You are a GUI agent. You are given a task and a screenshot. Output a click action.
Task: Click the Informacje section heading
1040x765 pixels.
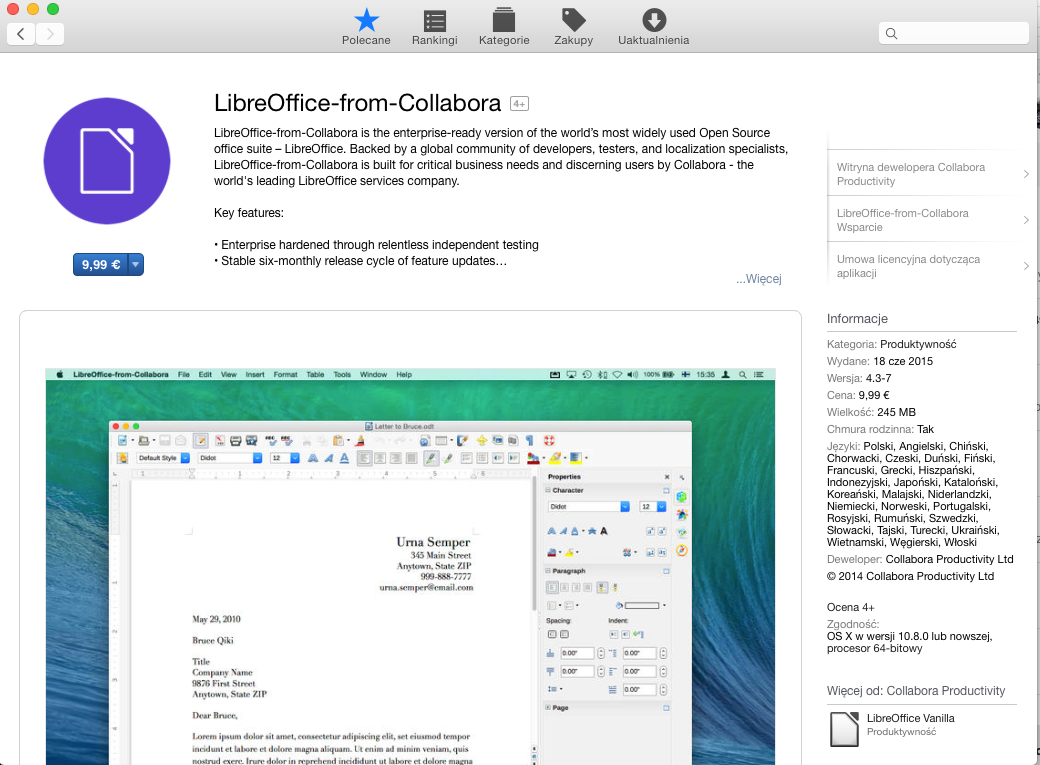[857, 318]
